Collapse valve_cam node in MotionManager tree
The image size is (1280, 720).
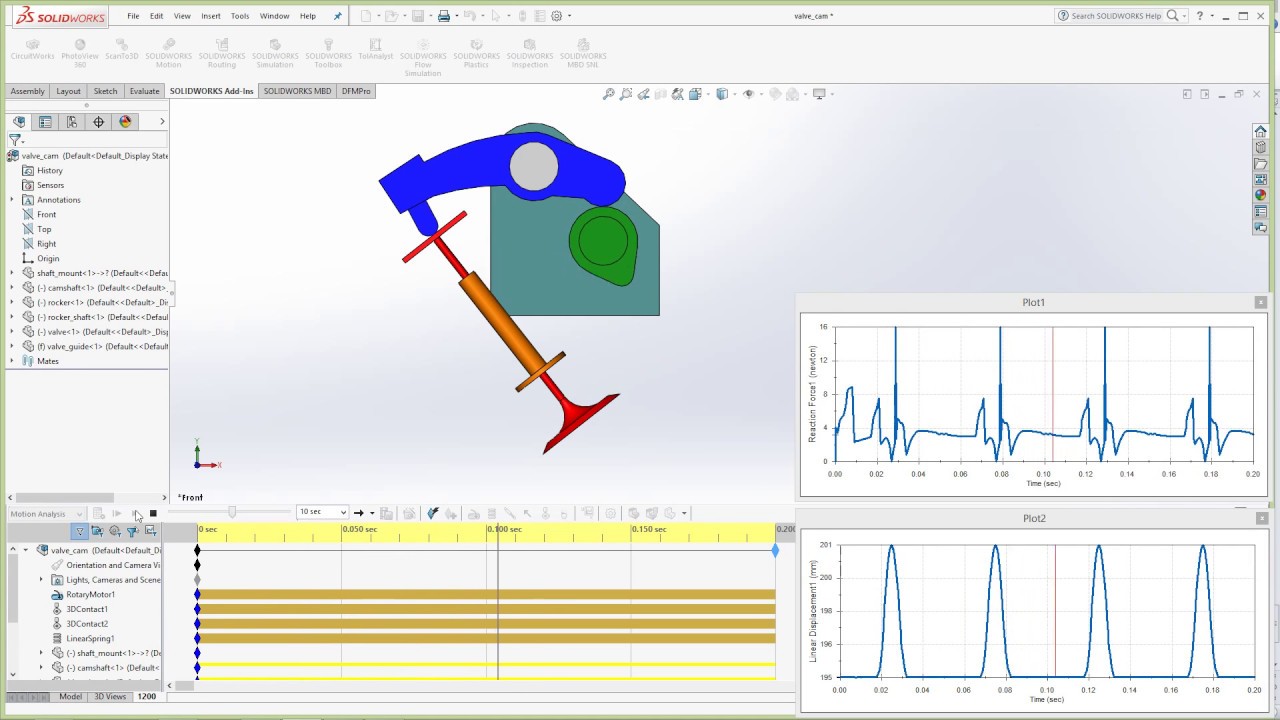click(27, 550)
